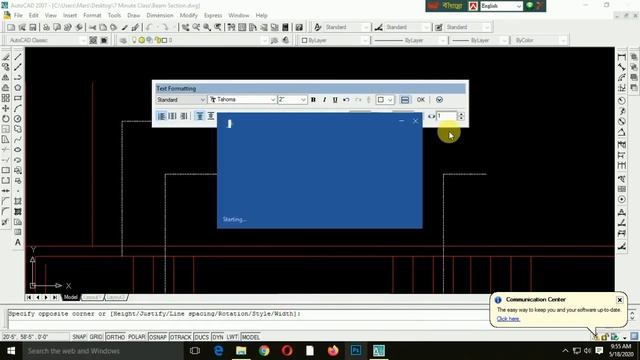The height and width of the screenshot is (360, 640).
Task: Select the Rectangle draw tool
Action: click(x=18, y=98)
